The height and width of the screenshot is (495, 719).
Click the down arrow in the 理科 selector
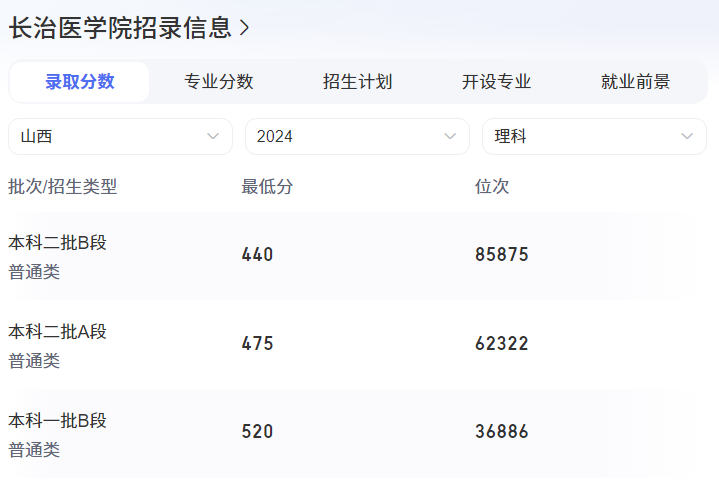point(687,137)
